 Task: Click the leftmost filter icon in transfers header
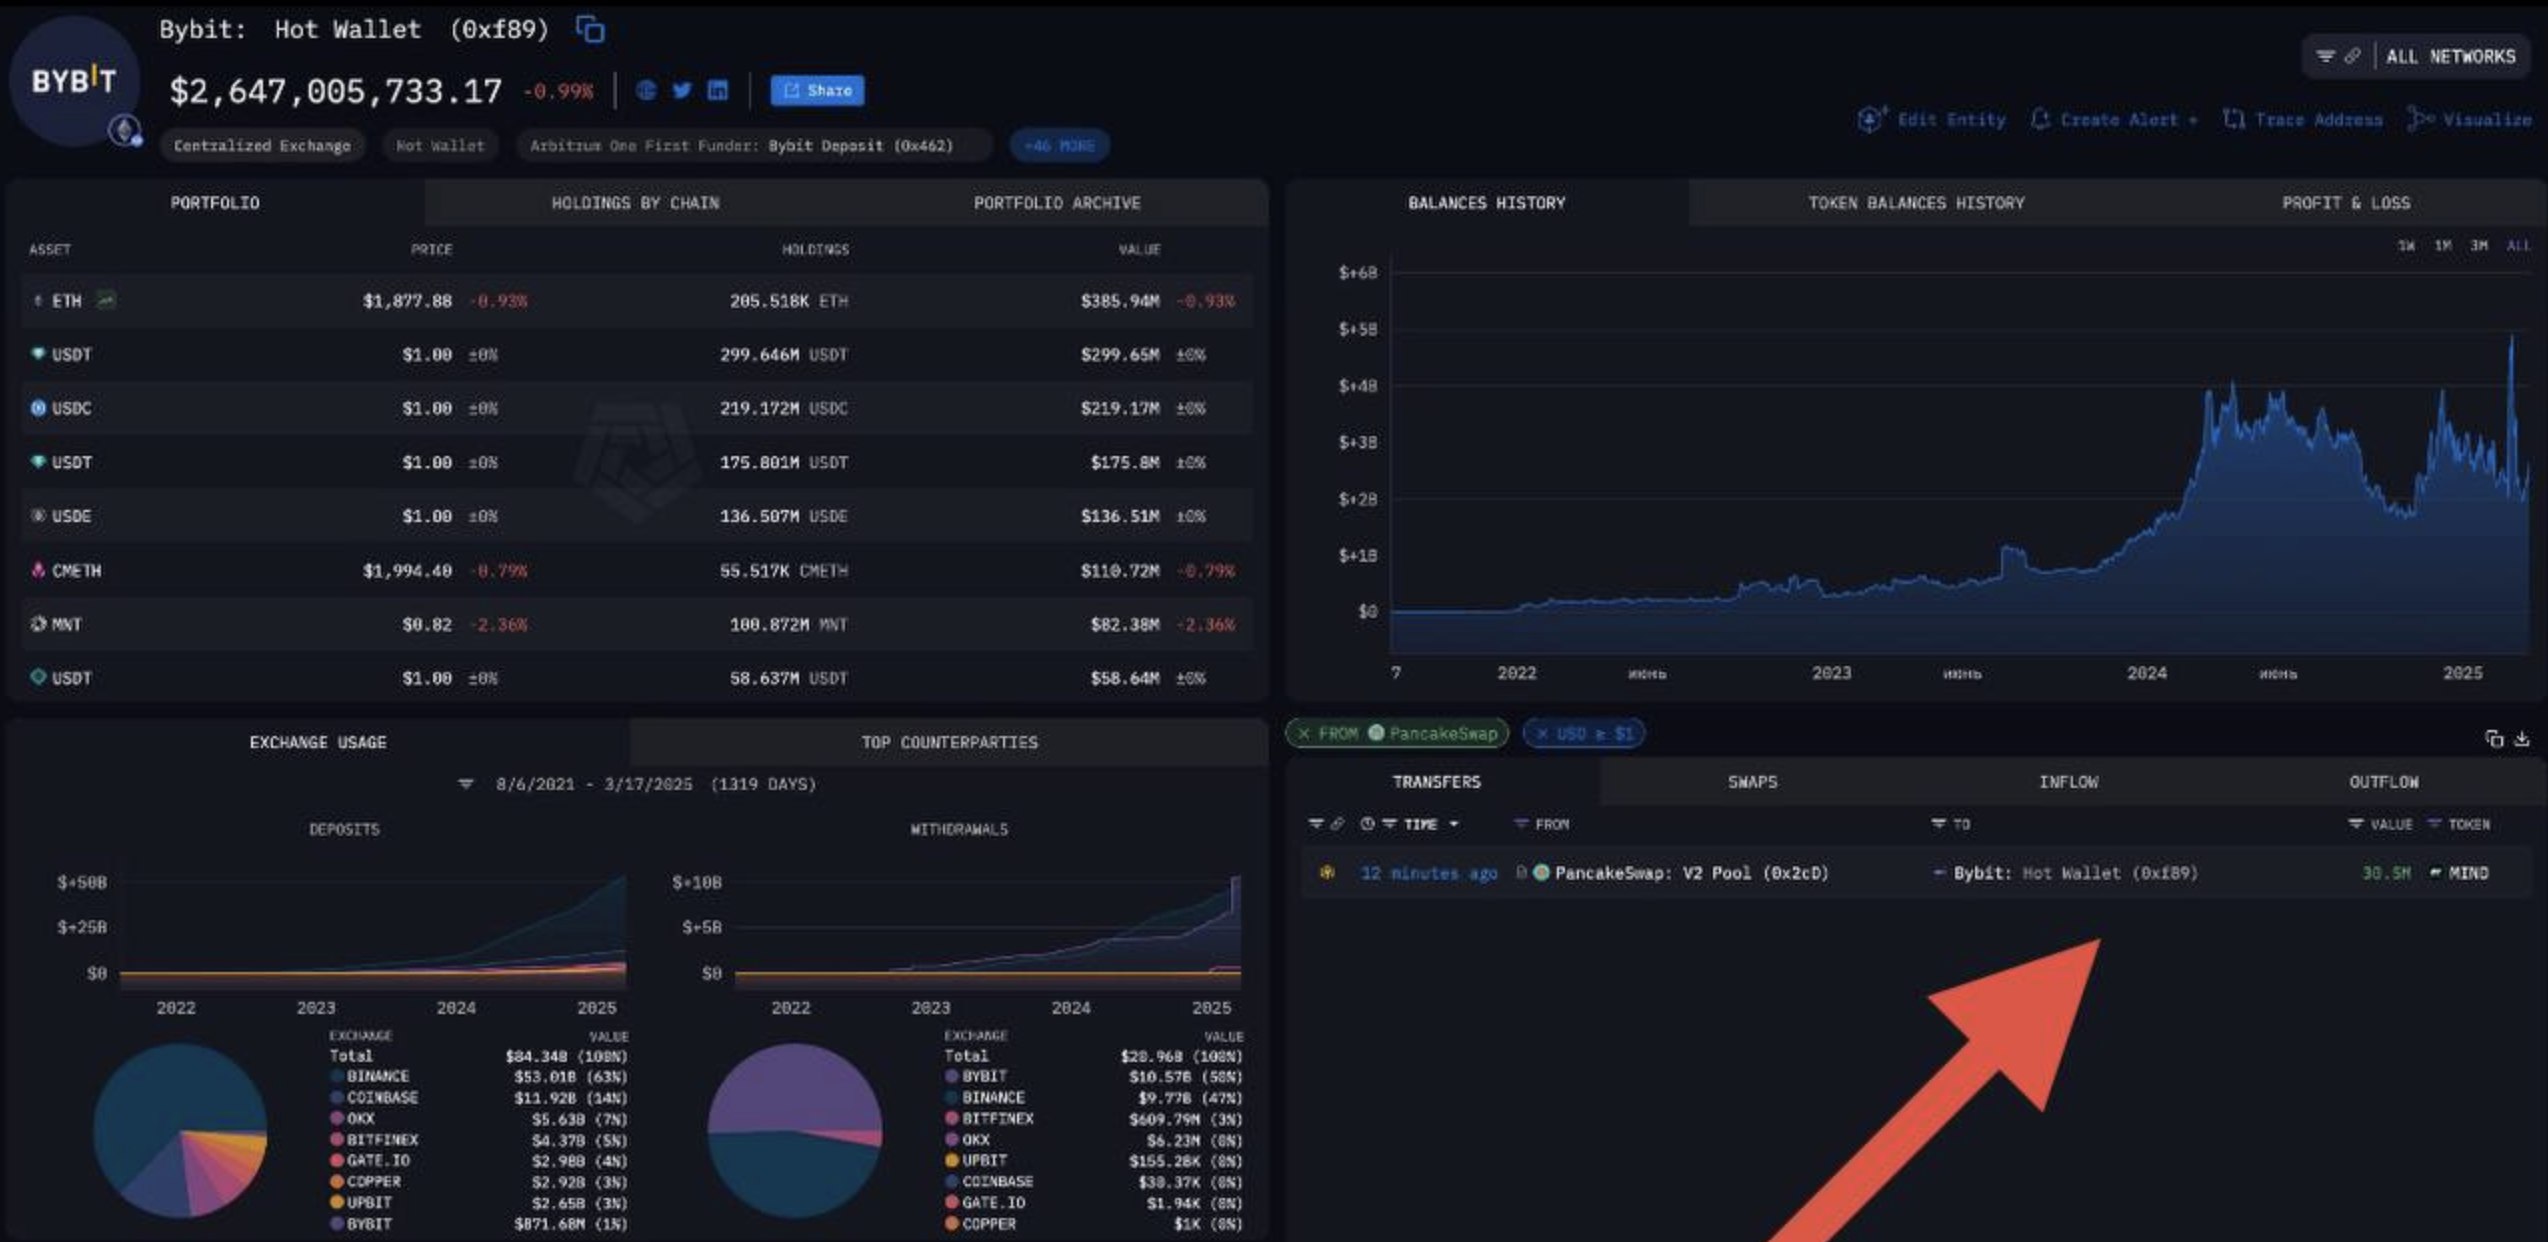(x=1316, y=824)
